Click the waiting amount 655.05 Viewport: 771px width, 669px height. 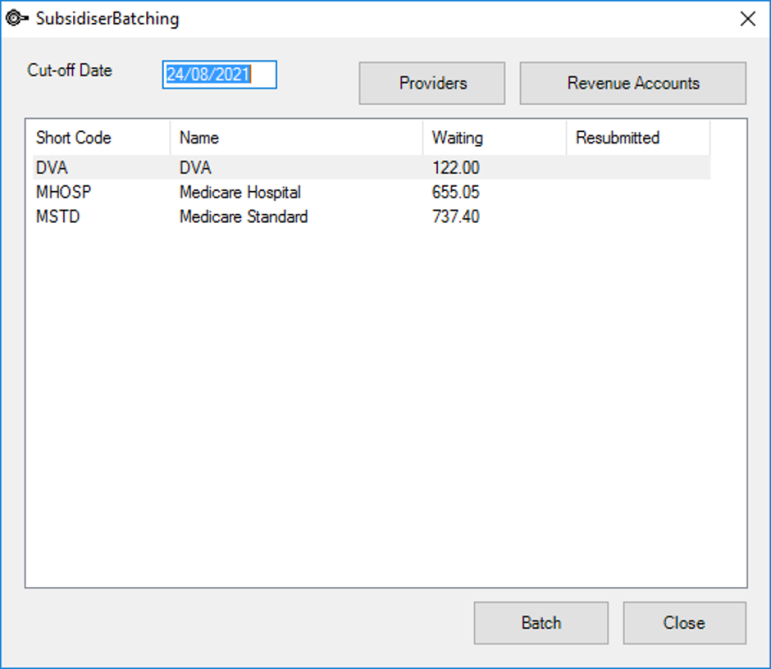[455, 192]
